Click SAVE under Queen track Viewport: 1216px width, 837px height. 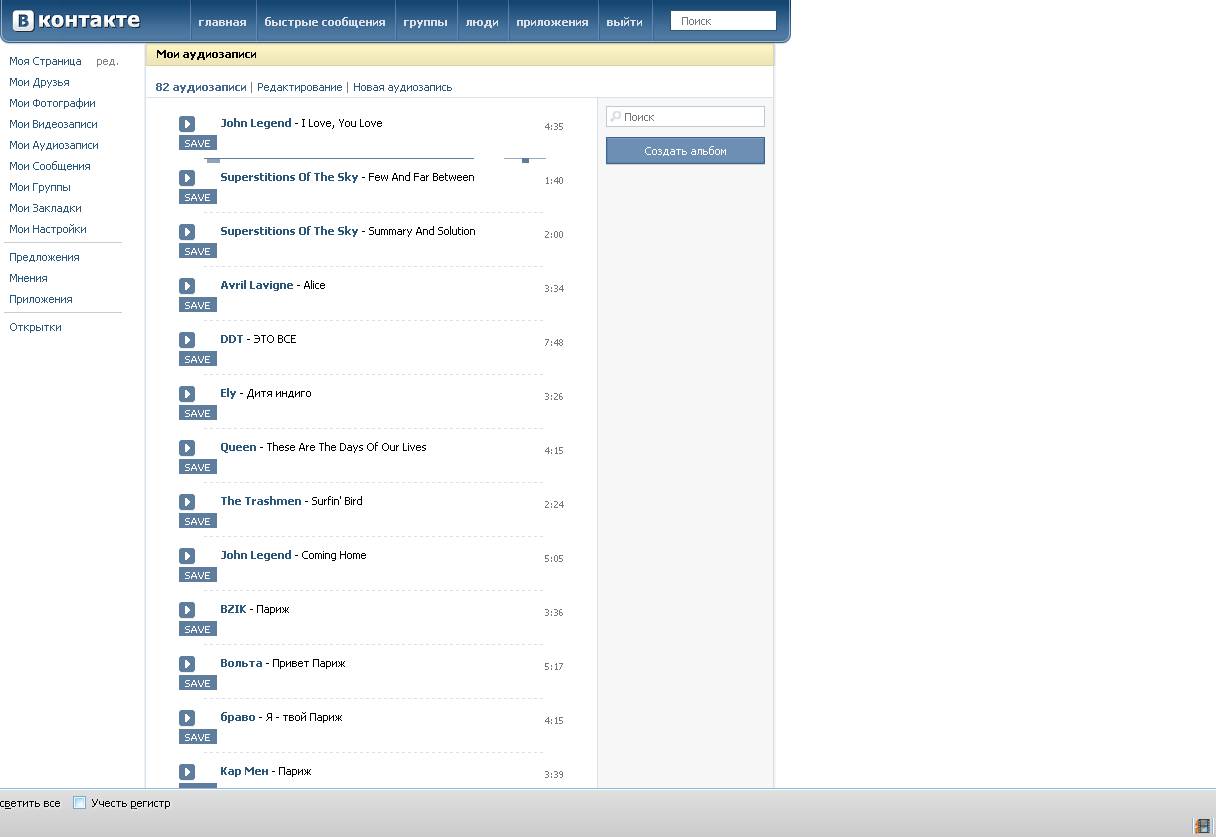198,467
